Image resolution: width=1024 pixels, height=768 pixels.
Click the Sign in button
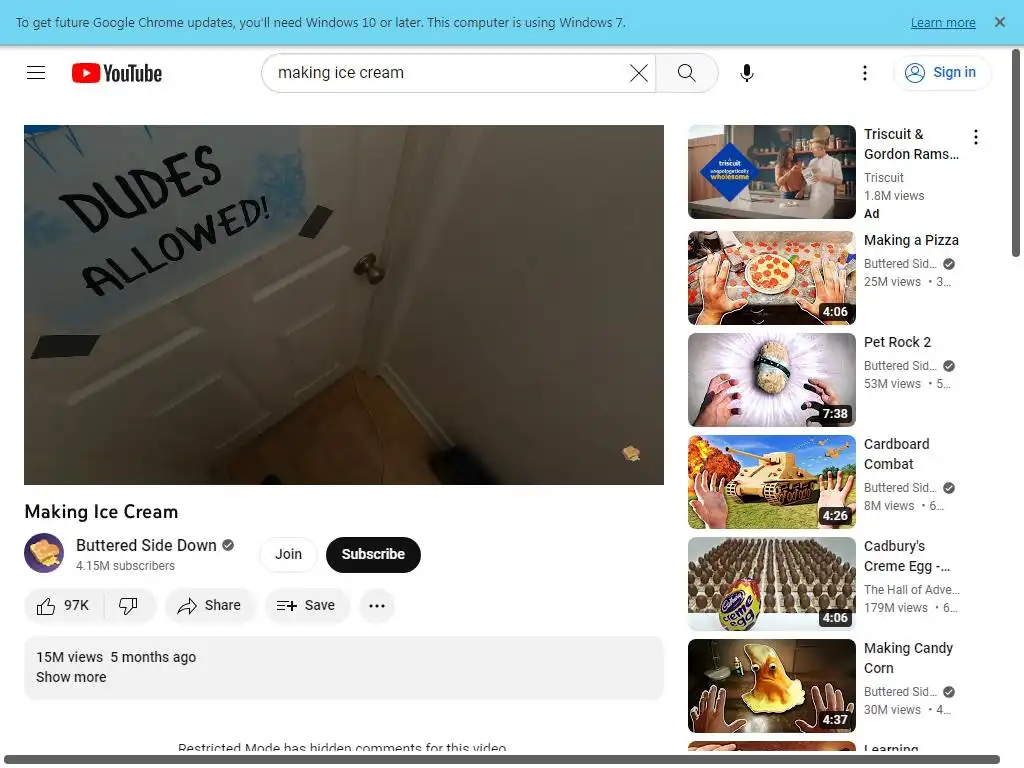pos(942,72)
